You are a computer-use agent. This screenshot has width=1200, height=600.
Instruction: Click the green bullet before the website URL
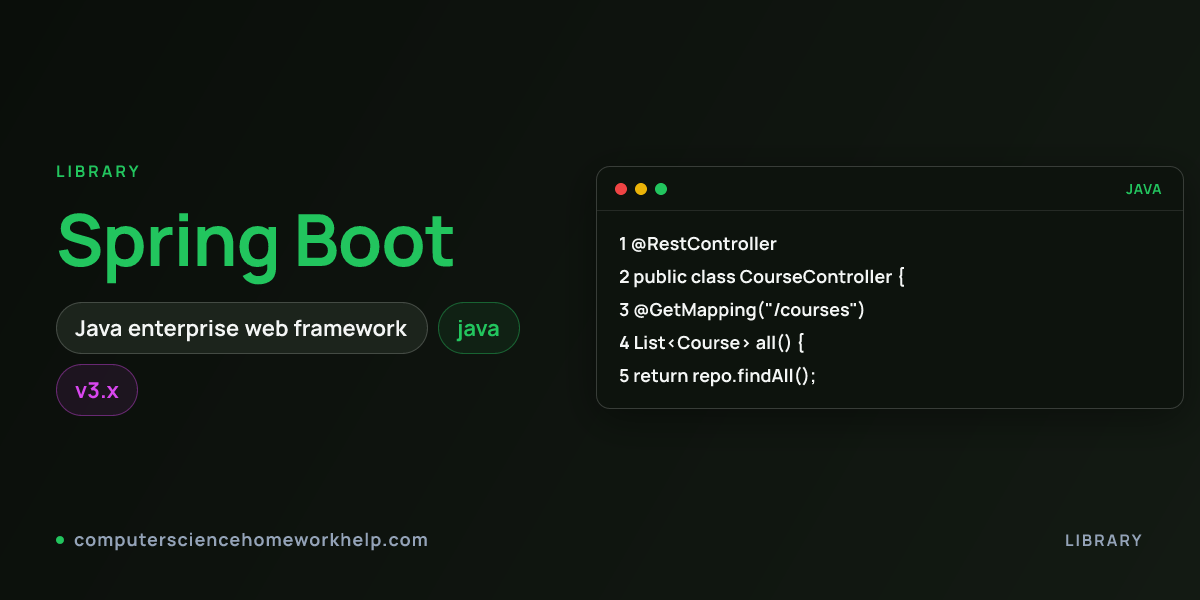click(x=60, y=540)
